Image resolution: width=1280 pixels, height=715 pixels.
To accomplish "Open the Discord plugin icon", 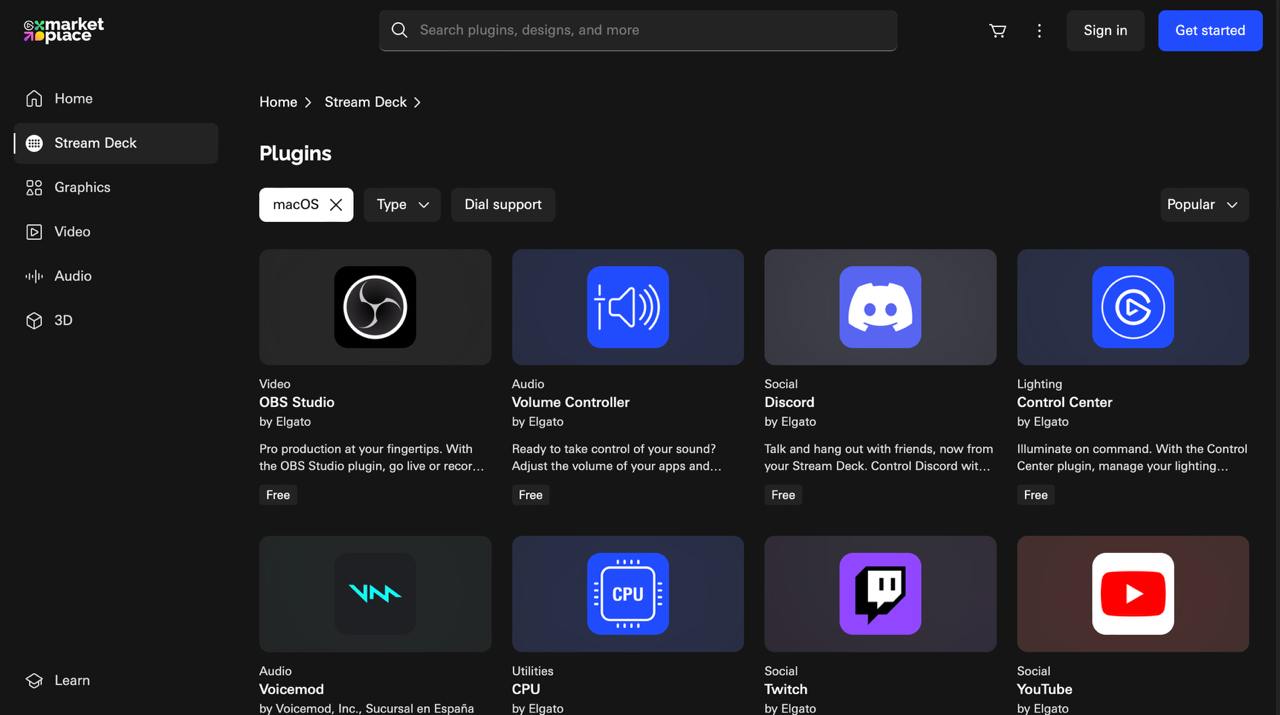I will click(x=880, y=307).
